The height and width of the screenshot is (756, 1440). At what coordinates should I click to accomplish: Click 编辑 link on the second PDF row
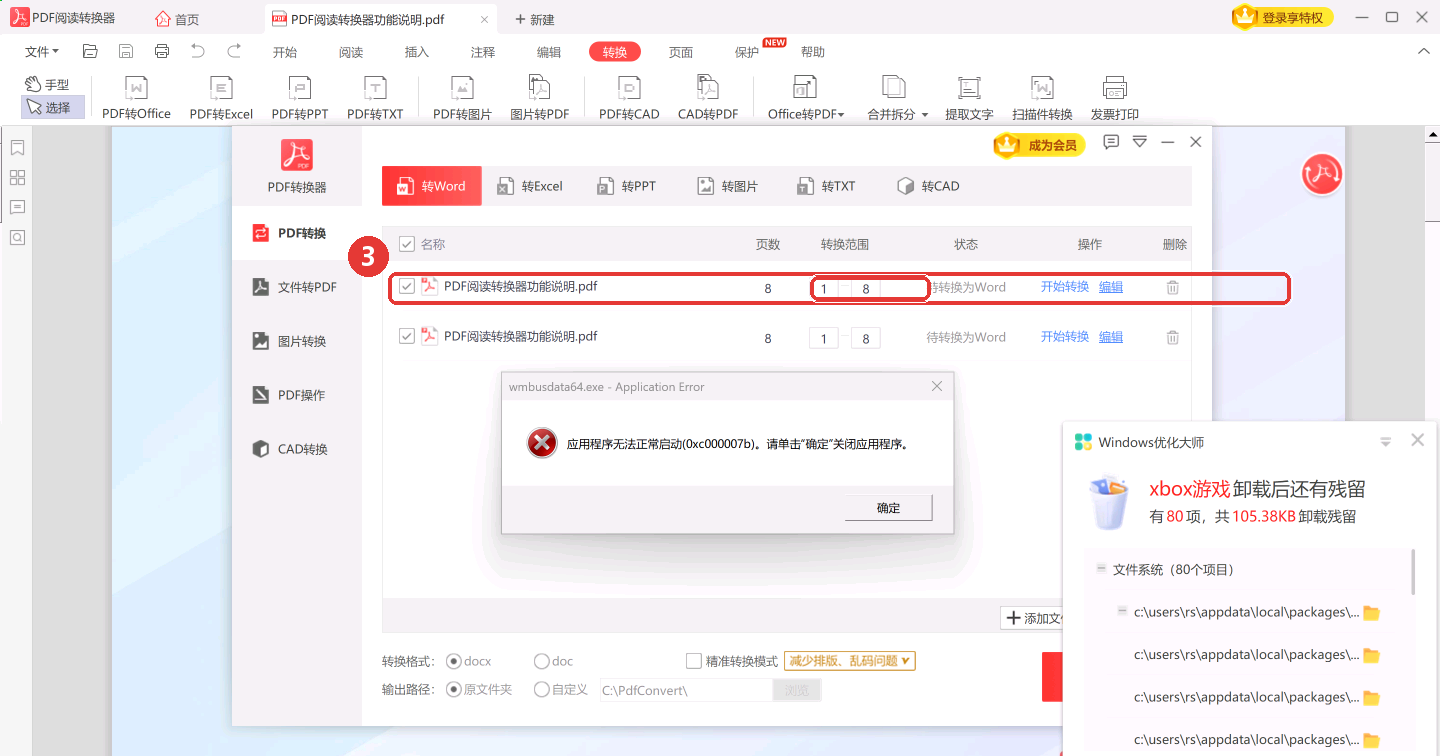[x=1111, y=337]
